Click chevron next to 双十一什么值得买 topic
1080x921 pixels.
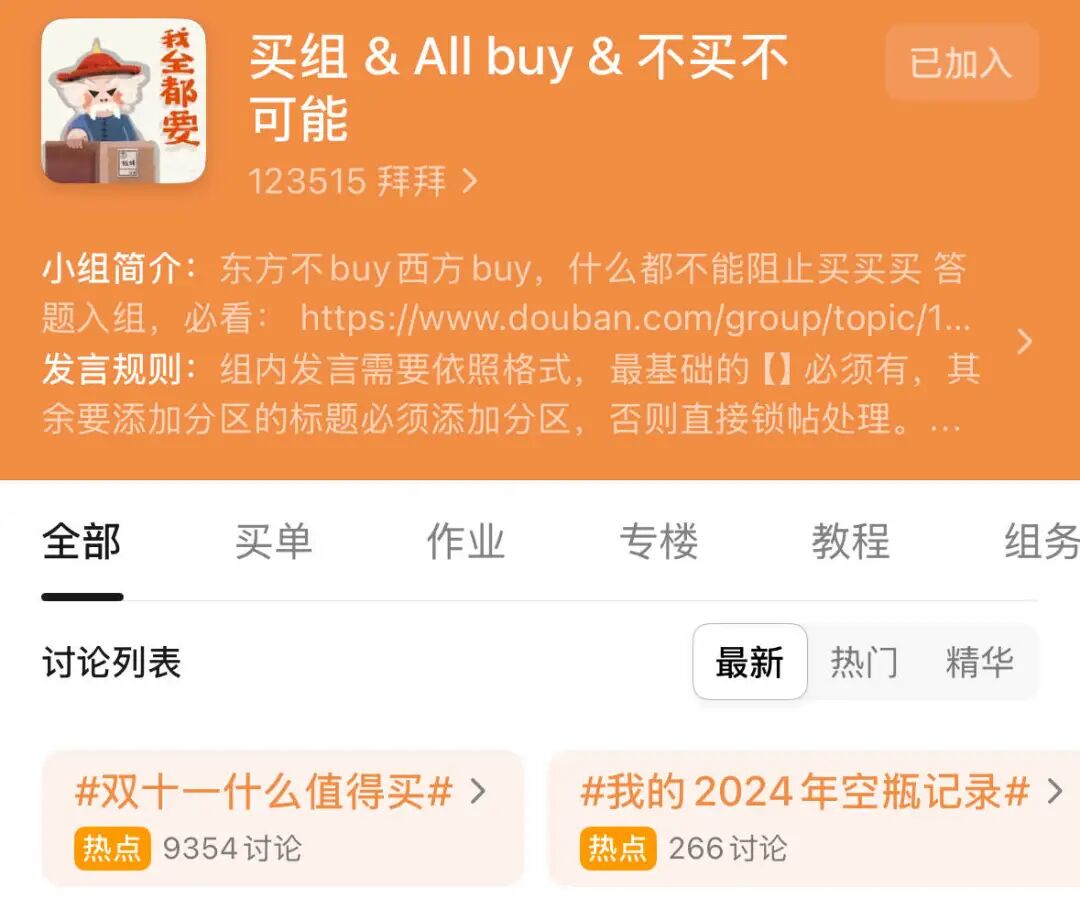point(478,791)
